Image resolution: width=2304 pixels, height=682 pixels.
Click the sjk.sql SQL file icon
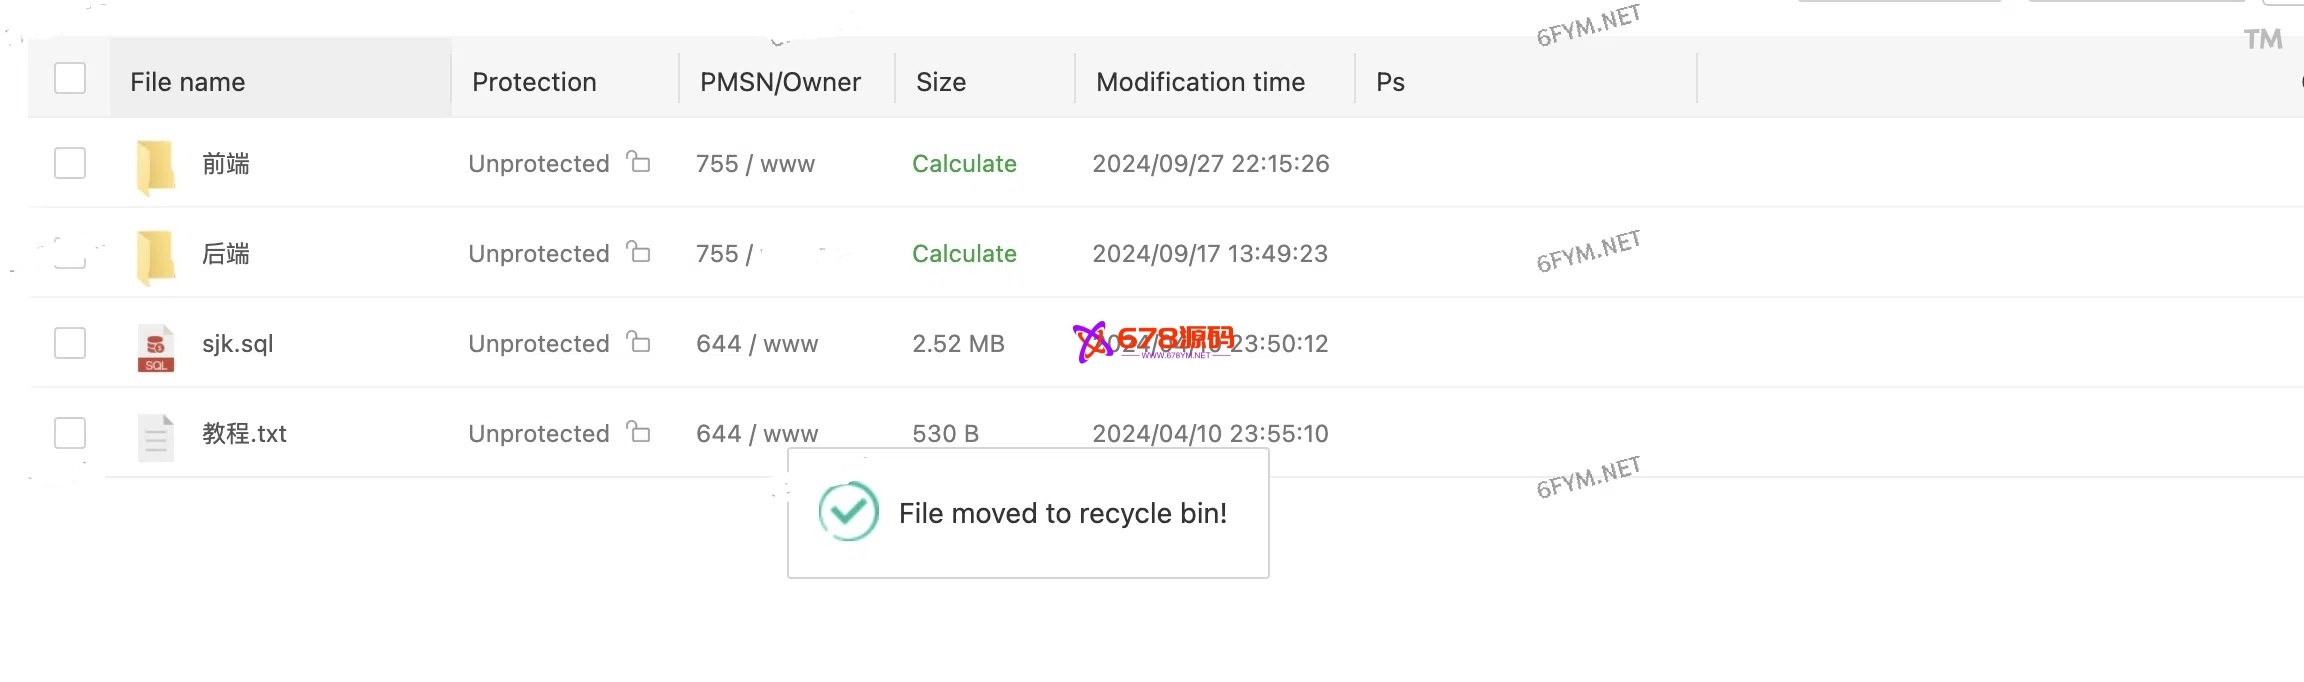click(x=156, y=347)
